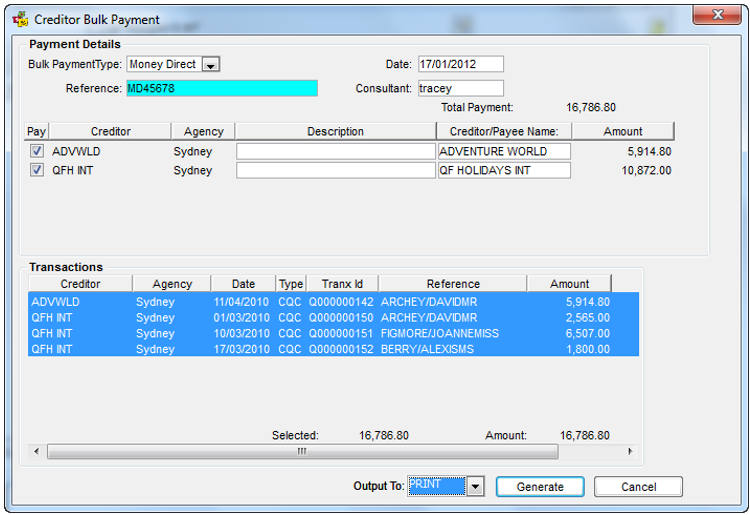Open the Bulk PaymentType dropdown arrow
The width and height of the screenshot is (750, 515).
point(210,64)
